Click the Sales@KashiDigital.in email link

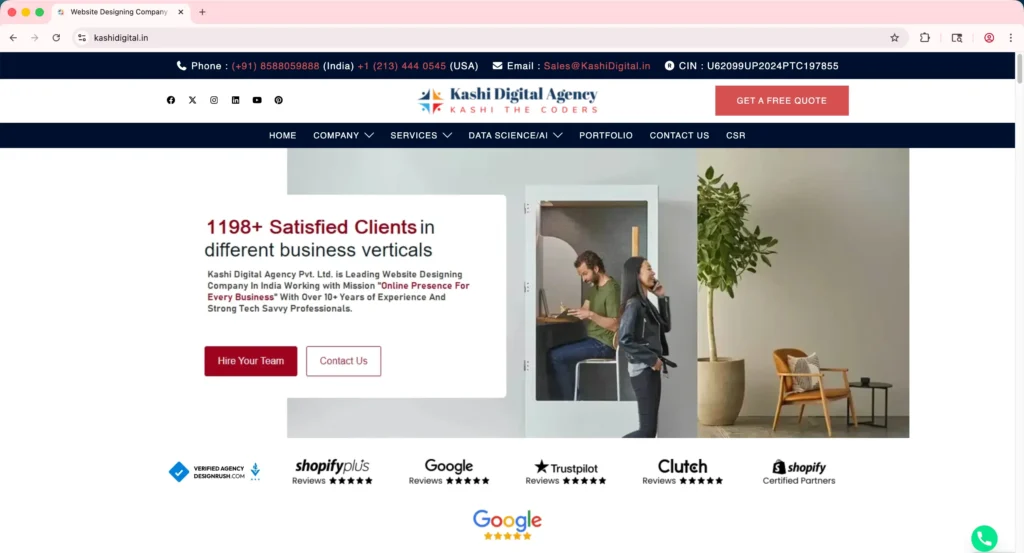click(x=596, y=66)
